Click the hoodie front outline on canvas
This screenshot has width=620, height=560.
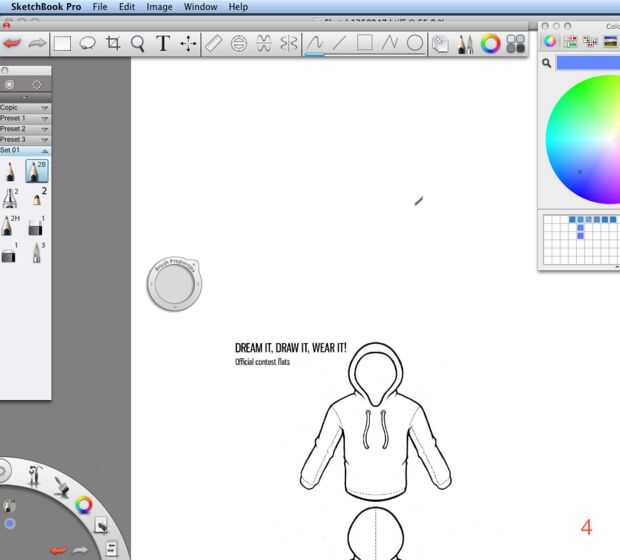click(x=375, y=421)
